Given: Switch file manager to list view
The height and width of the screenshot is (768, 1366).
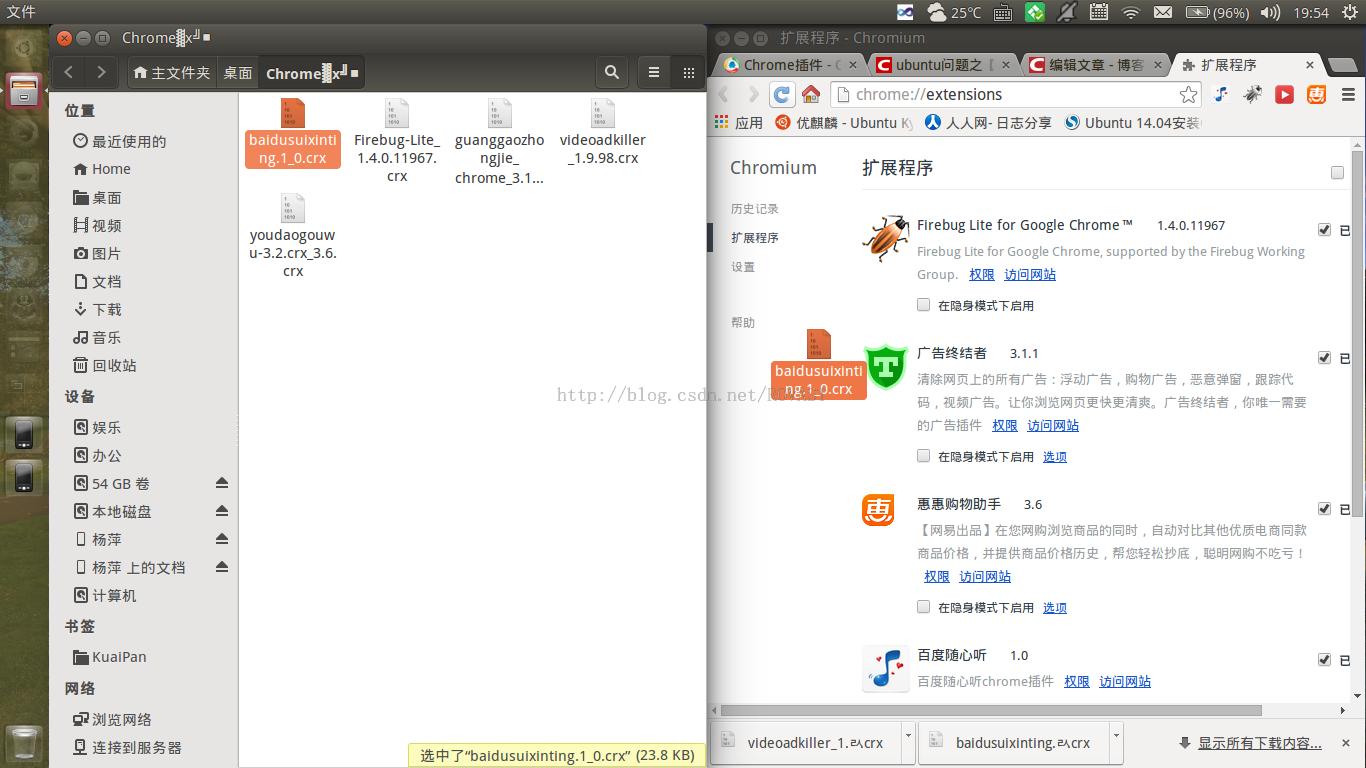Looking at the screenshot, I should [x=654, y=72].
